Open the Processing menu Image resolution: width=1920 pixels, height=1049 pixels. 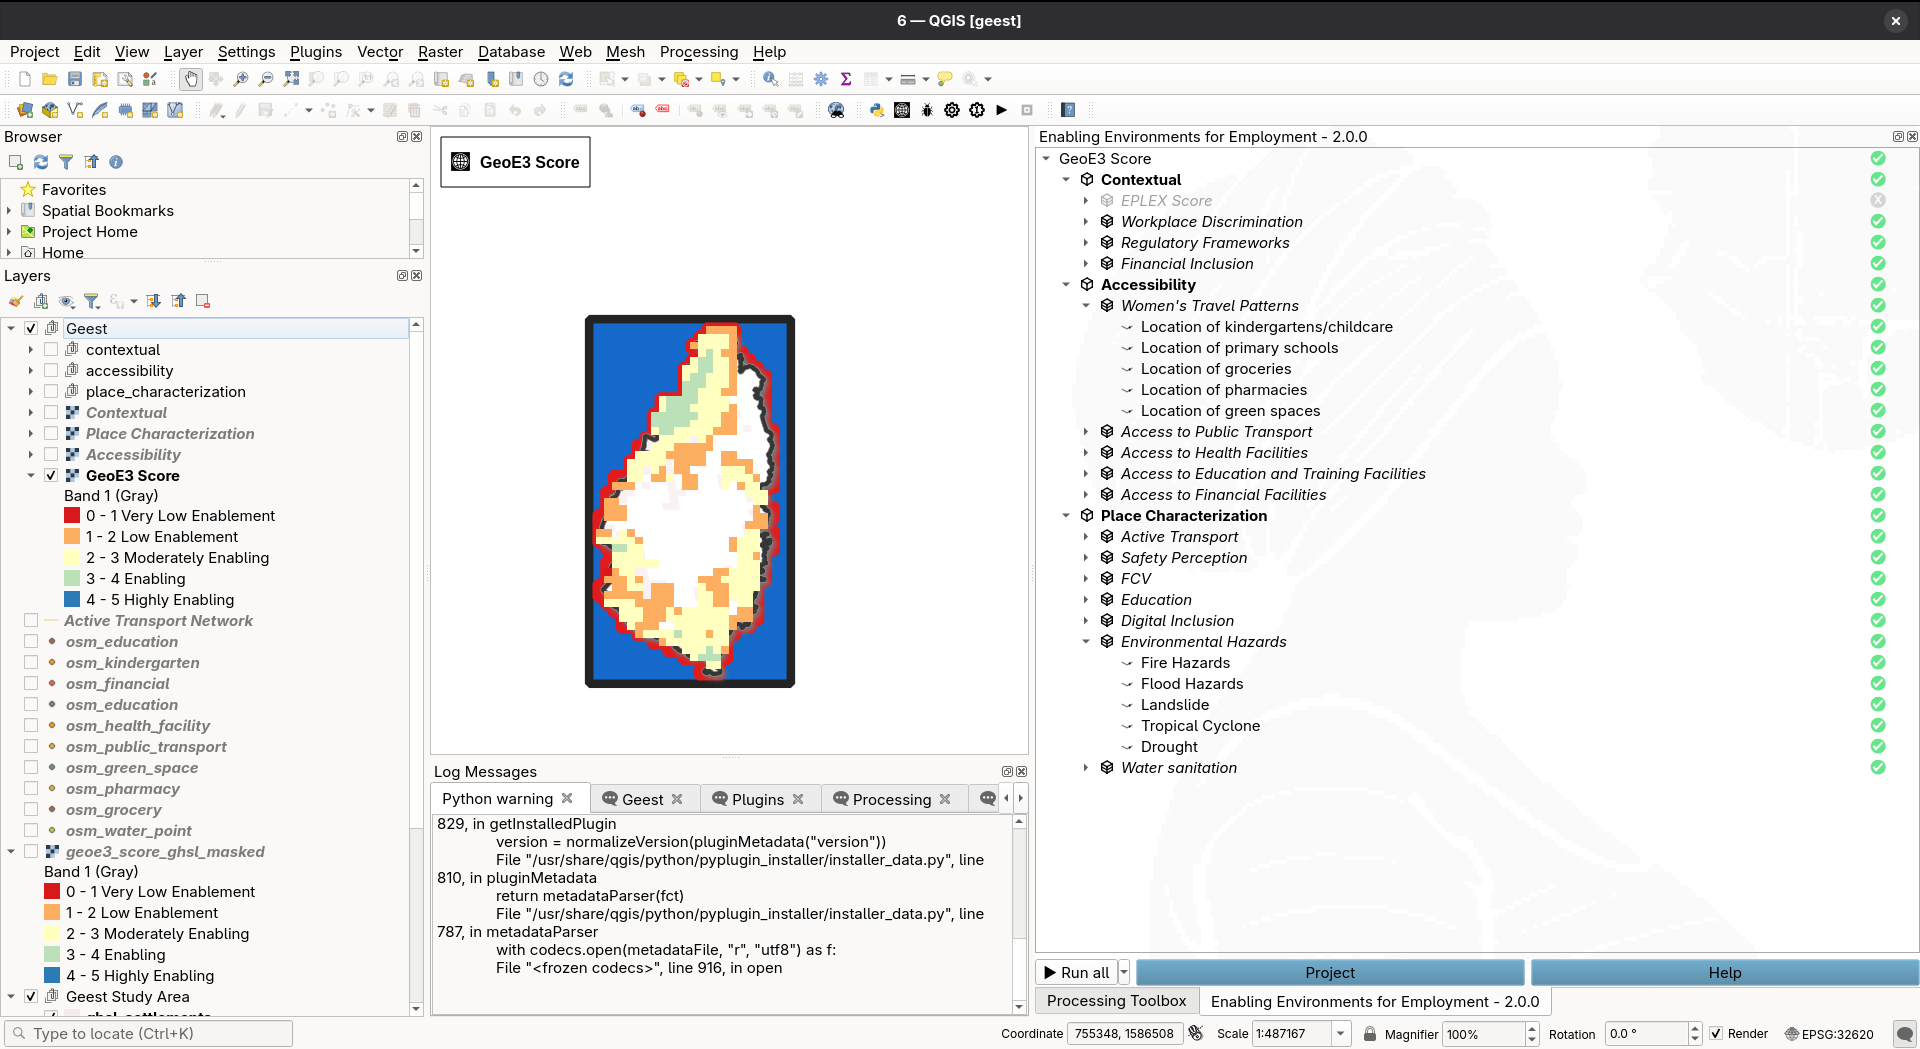pyautogui.click(x=698, y=52)
